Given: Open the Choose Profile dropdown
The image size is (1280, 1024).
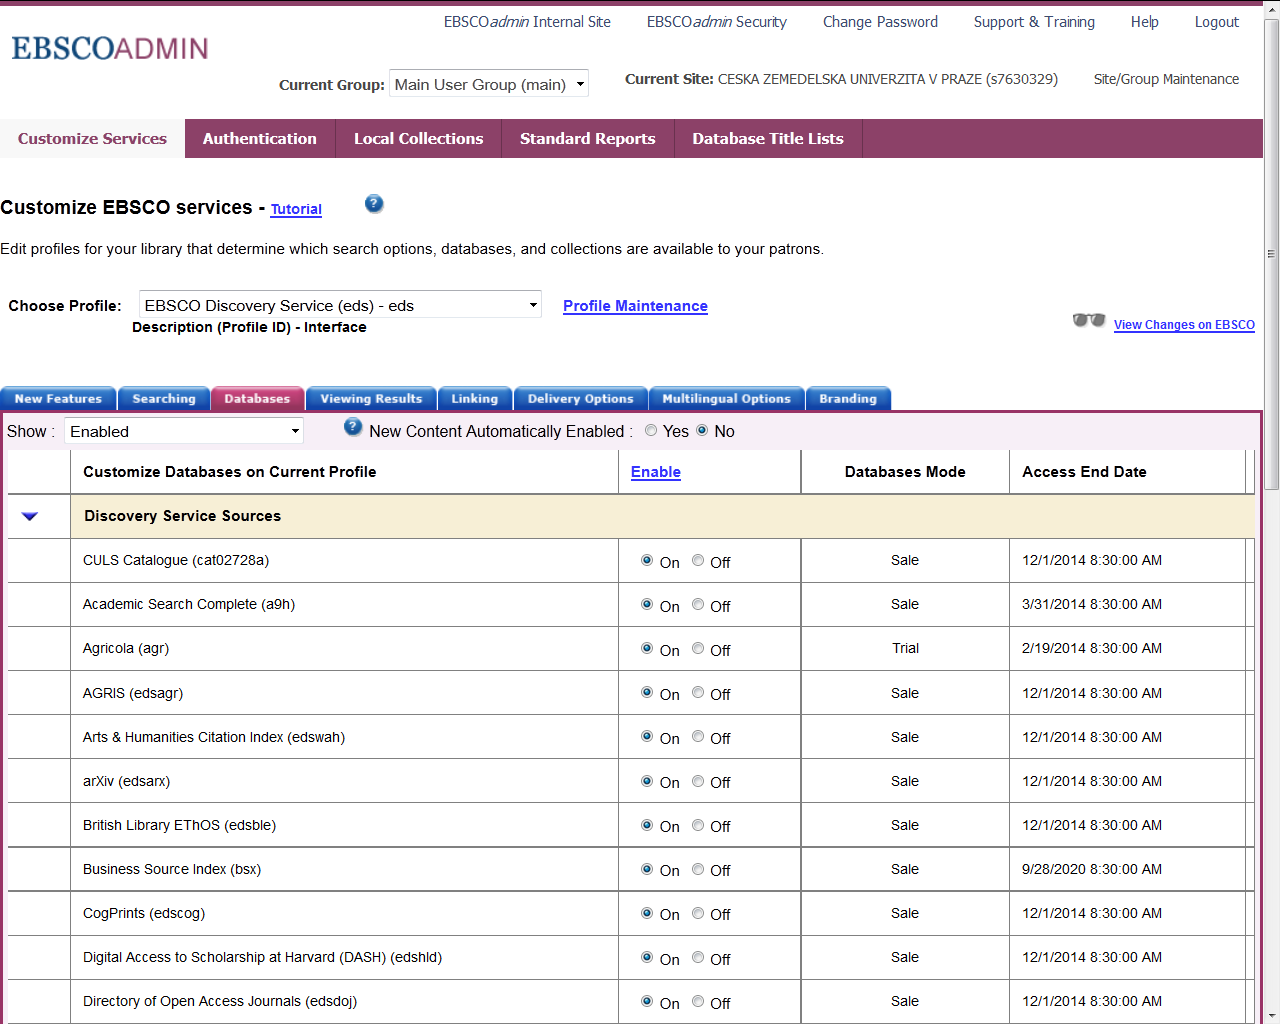Looking at the screenshot, I should tap(340, 305).
